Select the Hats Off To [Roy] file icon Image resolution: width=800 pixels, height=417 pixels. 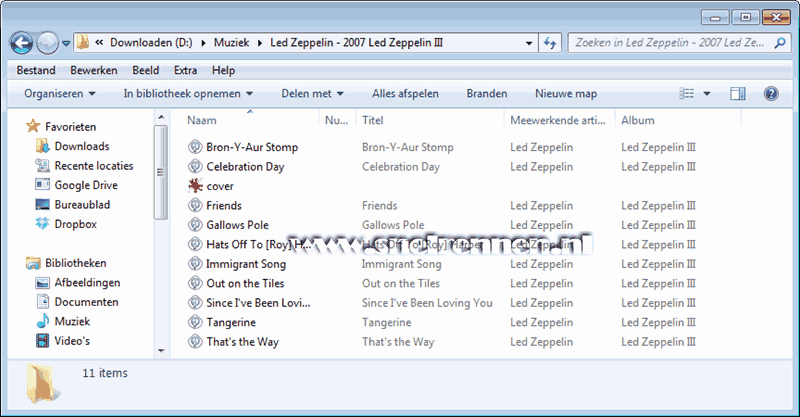coord(195,244)
